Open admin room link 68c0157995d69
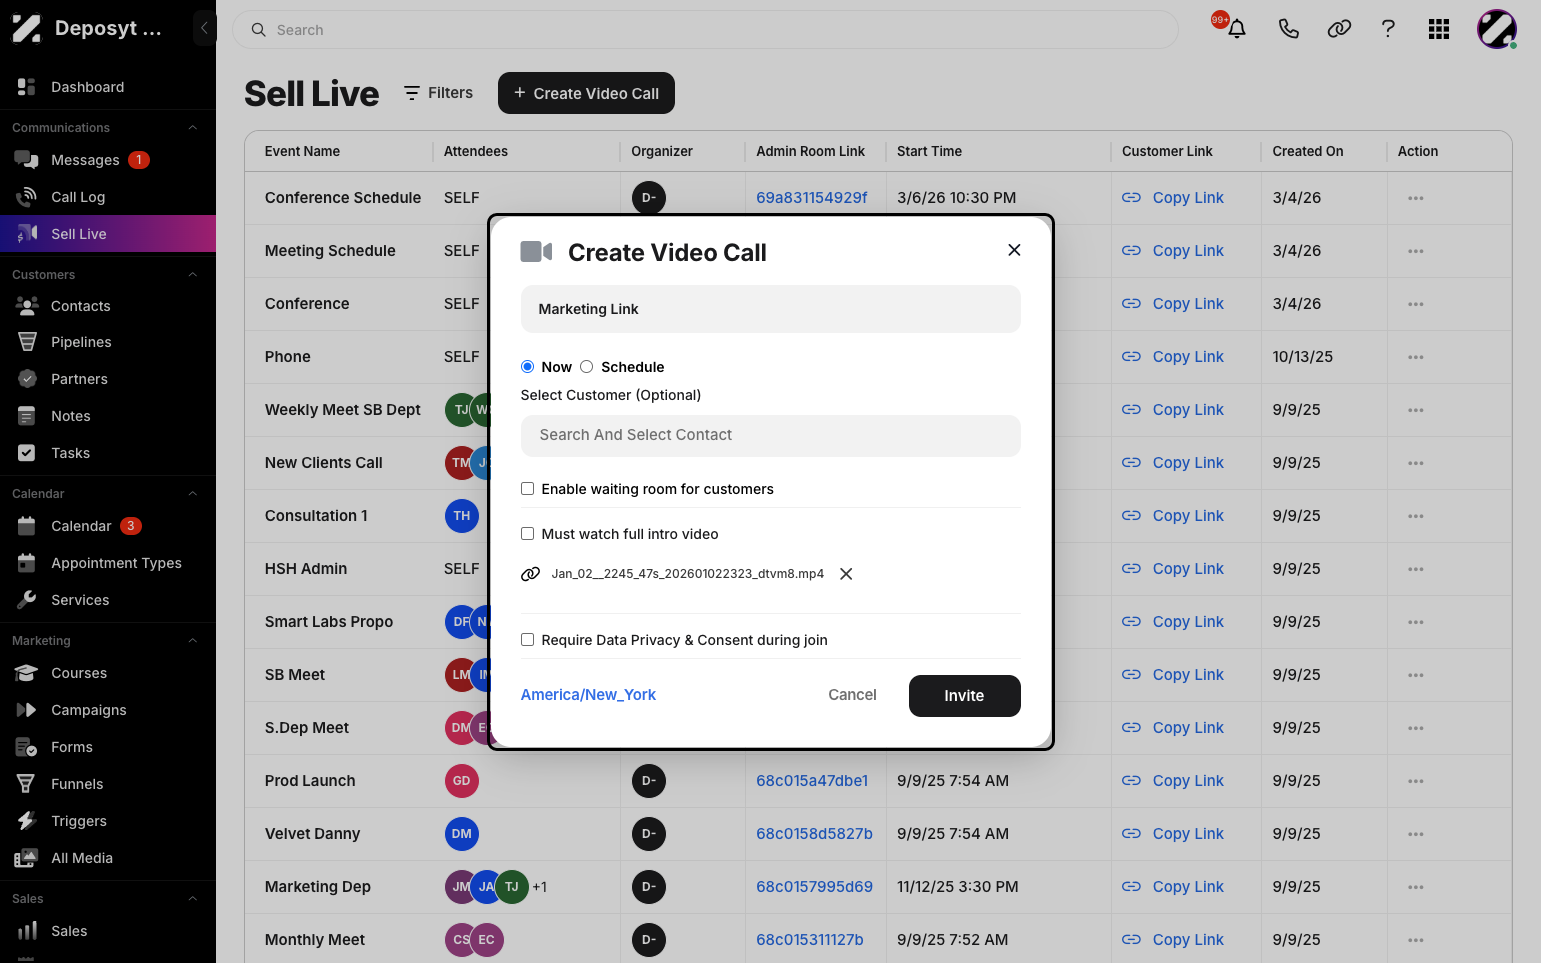 (x=814, y=887)
